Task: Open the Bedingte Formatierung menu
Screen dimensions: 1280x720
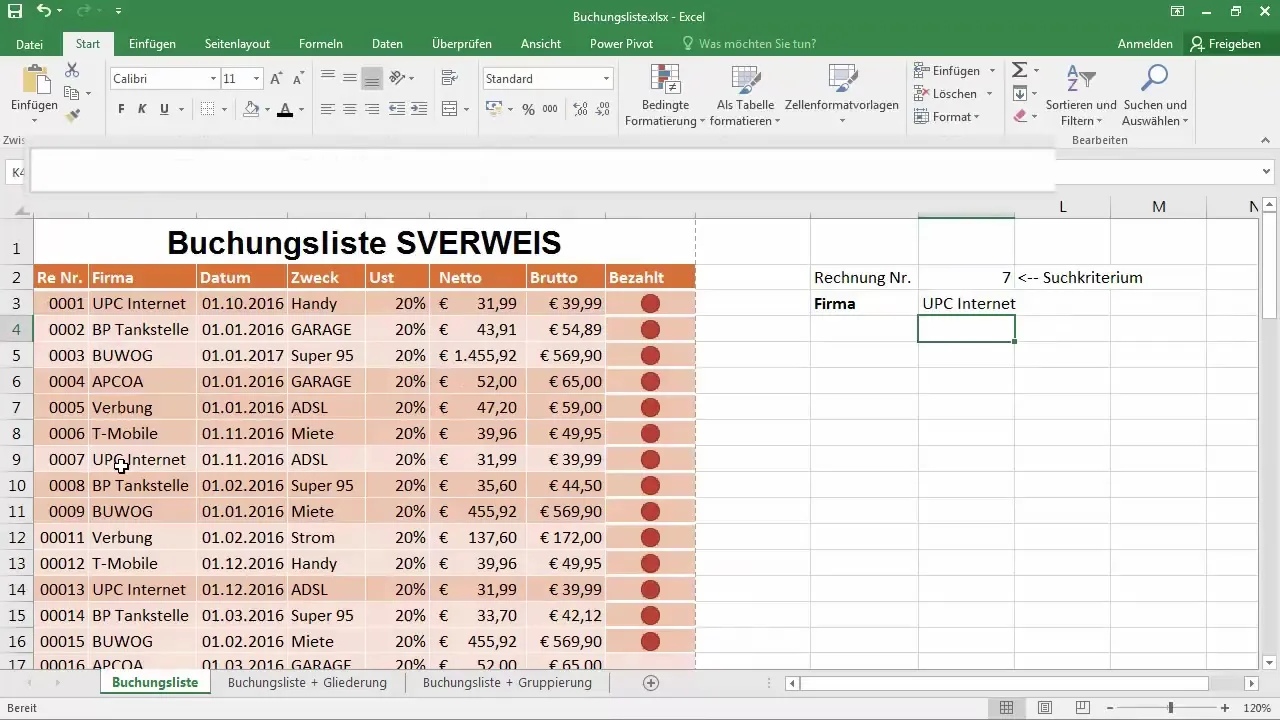Action: pyautogui.click(x=665, y=95)
